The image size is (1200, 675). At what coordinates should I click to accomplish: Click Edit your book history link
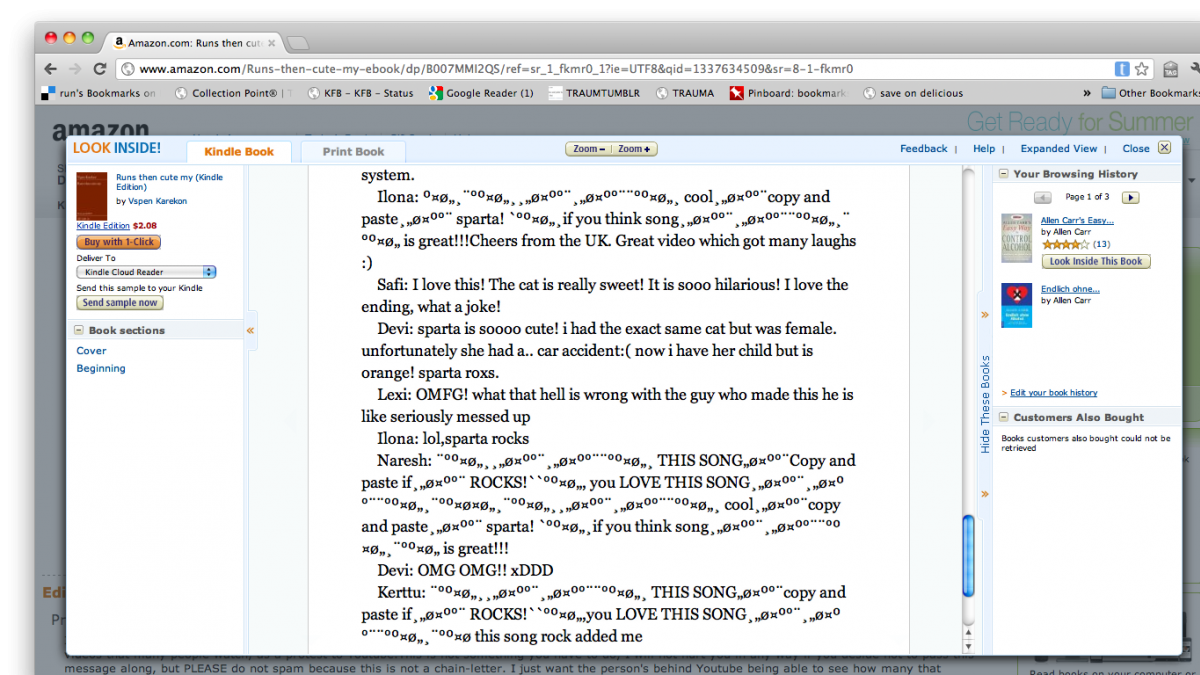[1053, 393]
